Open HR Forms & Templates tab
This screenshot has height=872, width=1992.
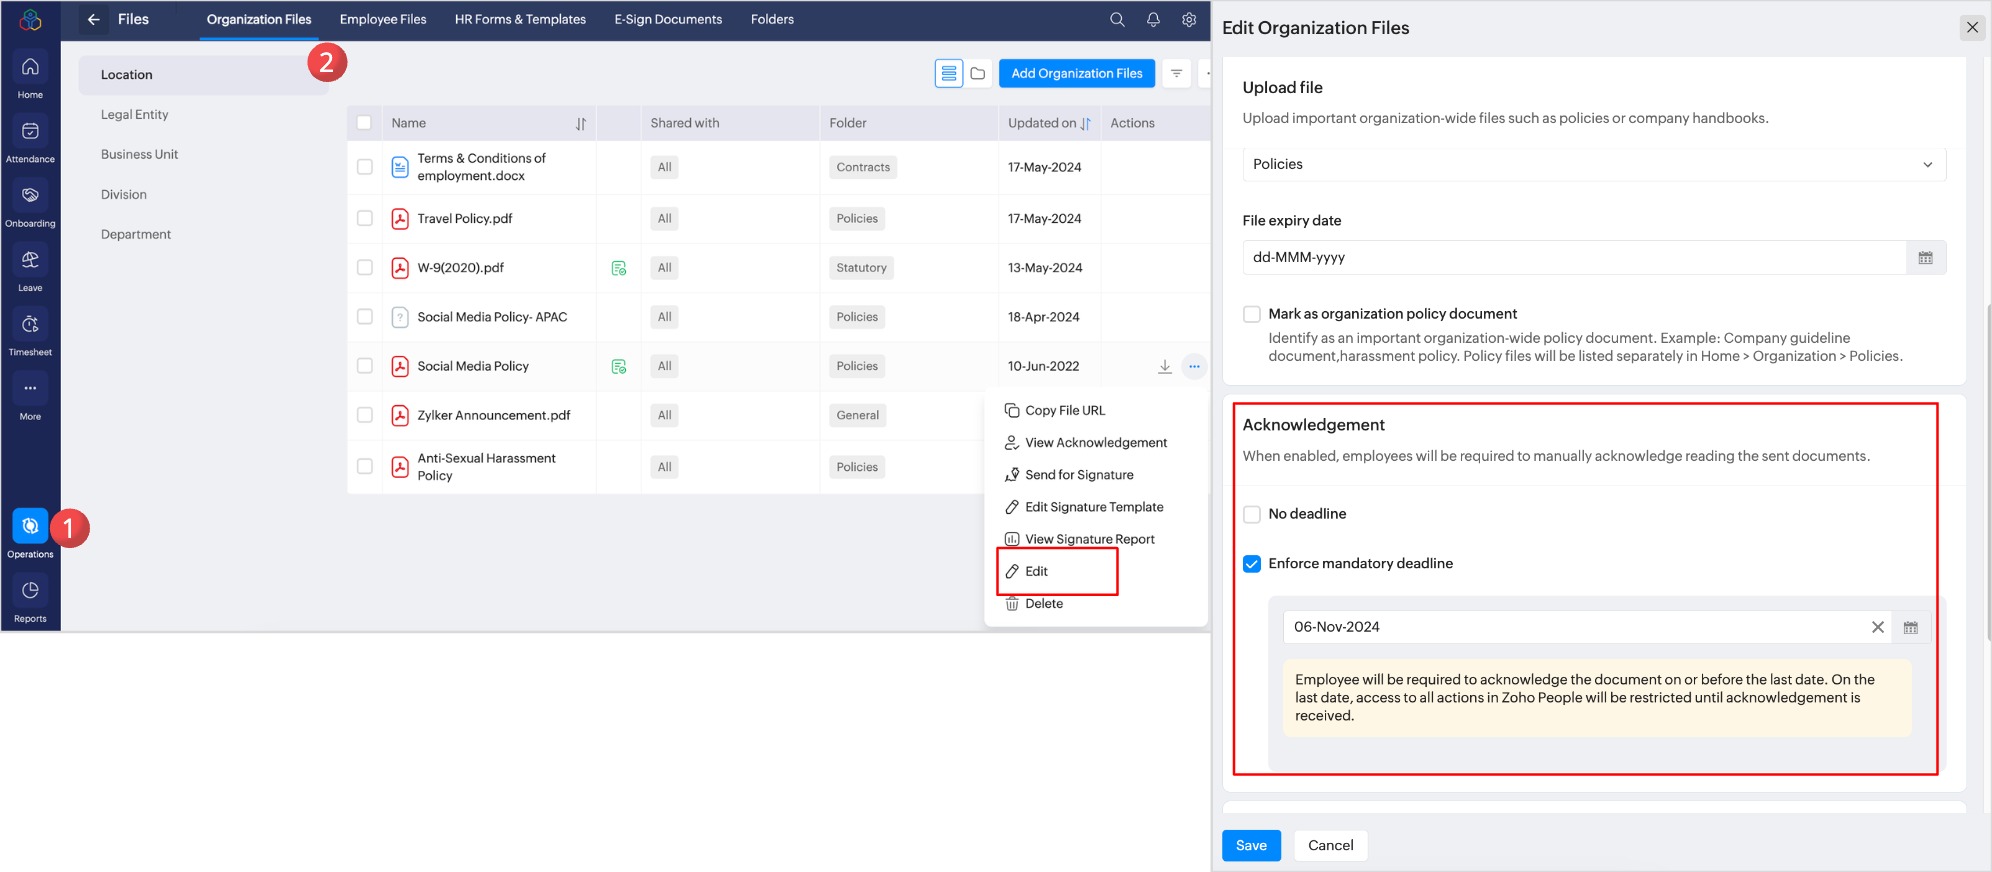pyautogui.click(x=520, y=19)
